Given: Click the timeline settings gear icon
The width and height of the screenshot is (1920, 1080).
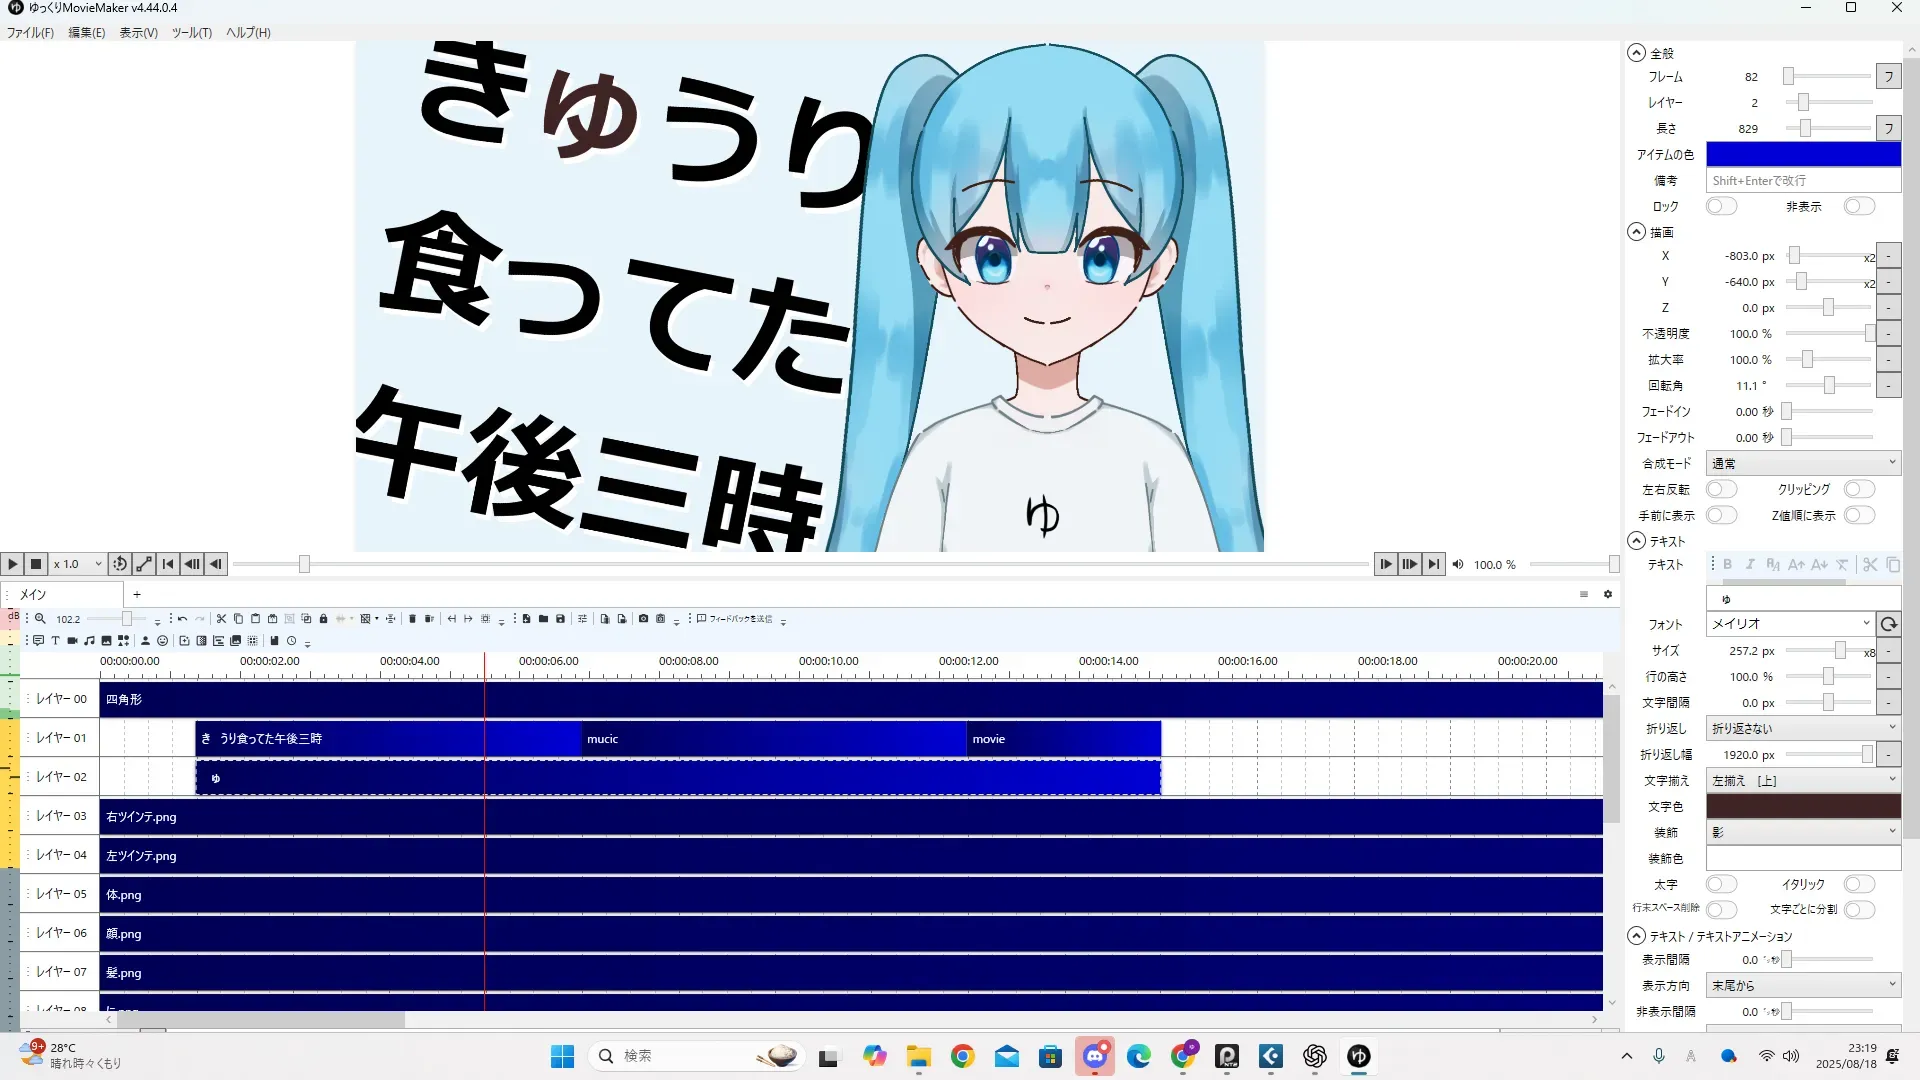Looking at the screenshot, I should point(1608,594).
